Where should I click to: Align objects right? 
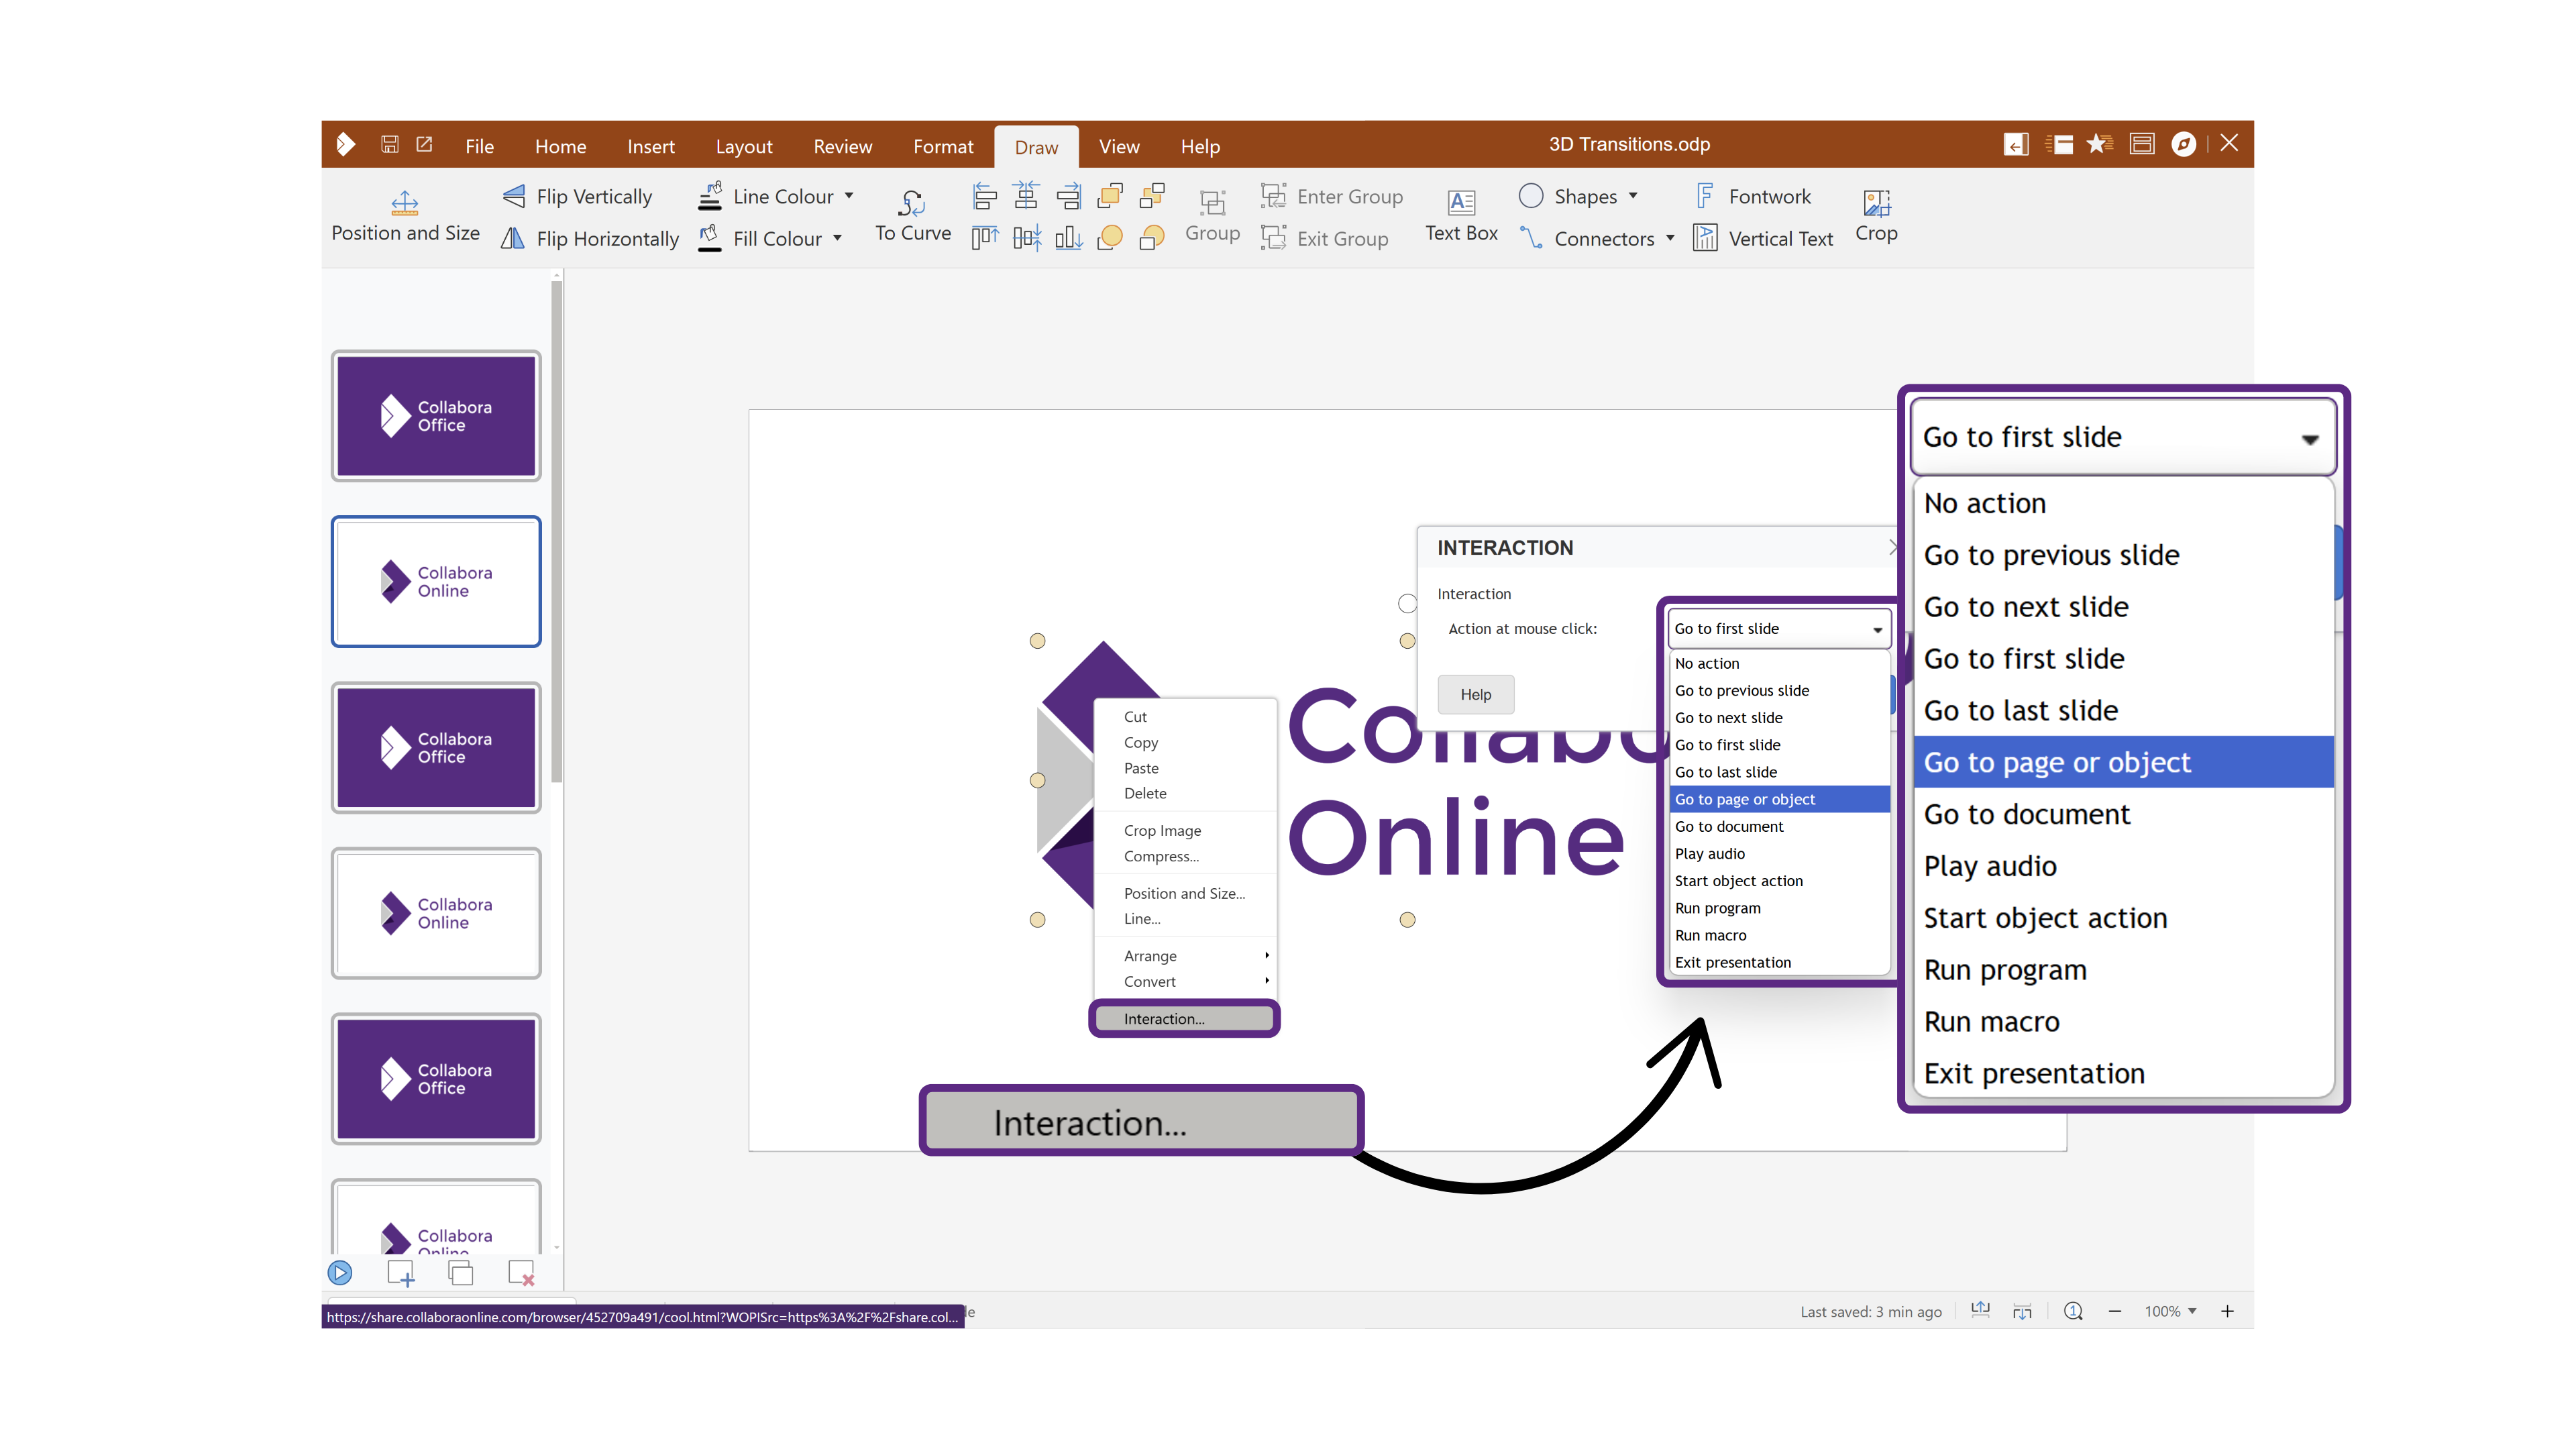[x=1068, y=196]
